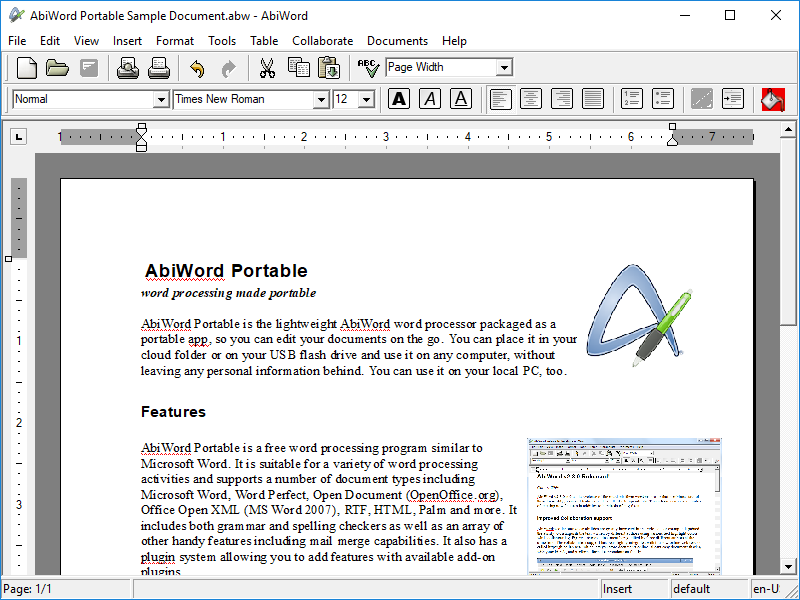Open the Collaborate menu
This screenshot has width=800, height=600.
322,41
